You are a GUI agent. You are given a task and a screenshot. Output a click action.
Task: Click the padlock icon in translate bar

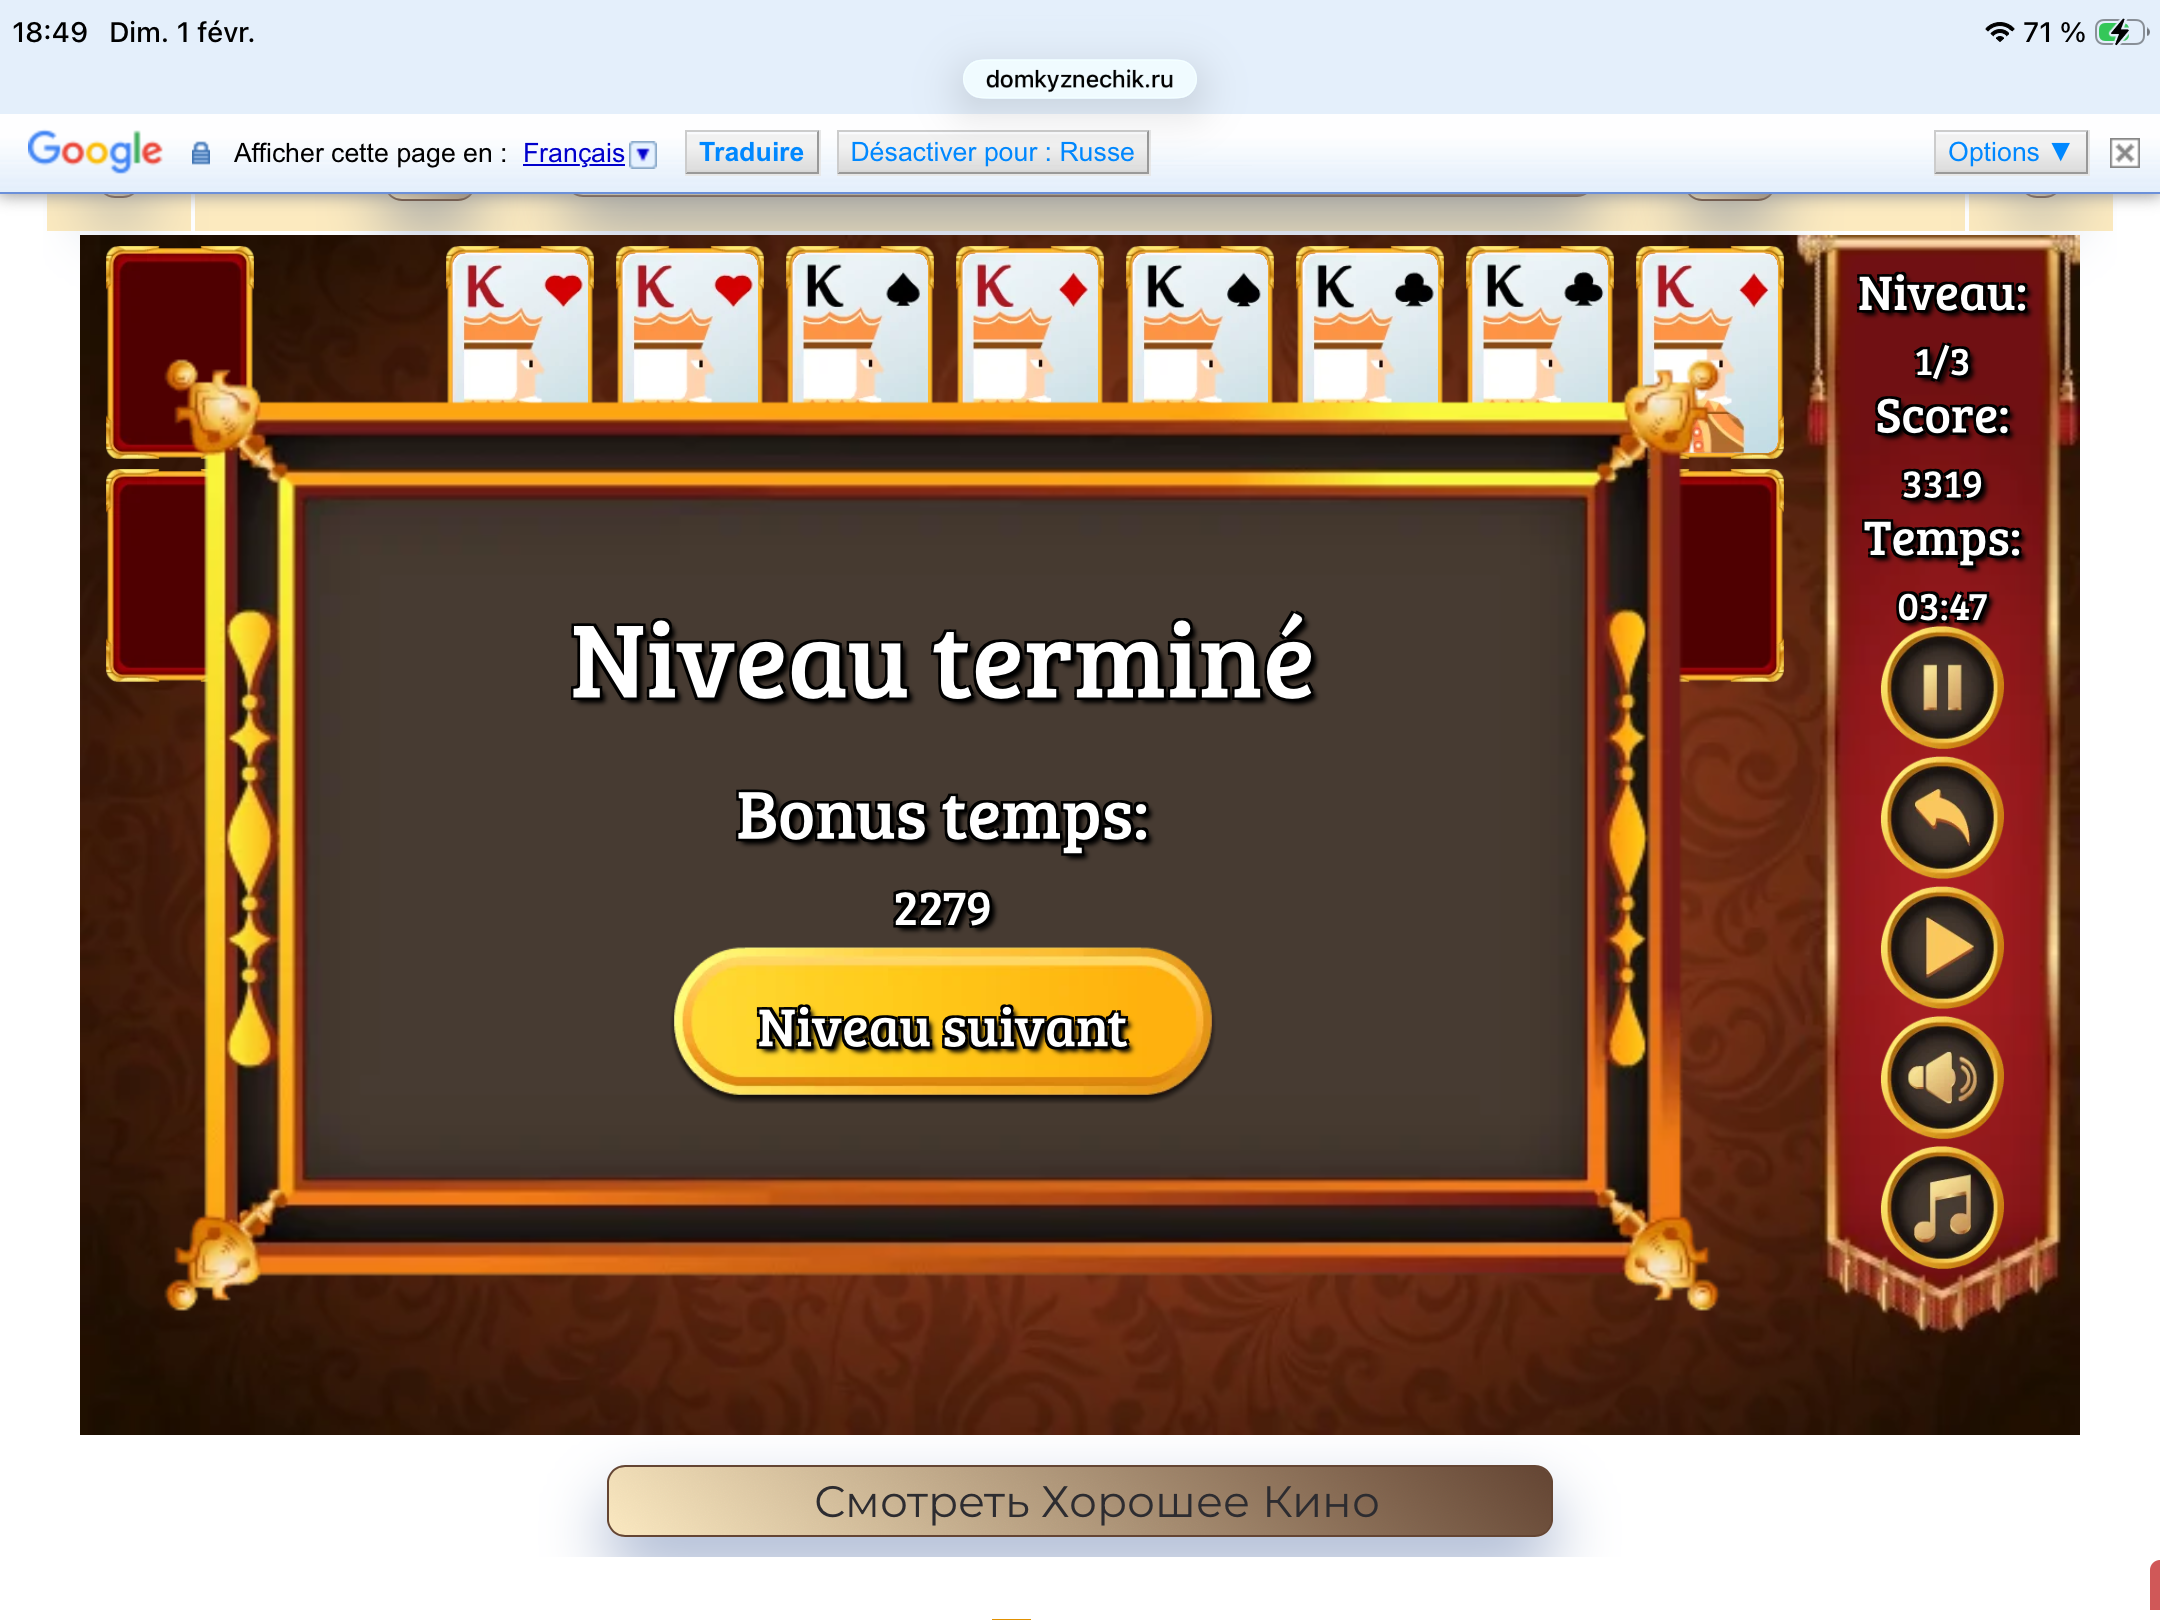[201, 153]
